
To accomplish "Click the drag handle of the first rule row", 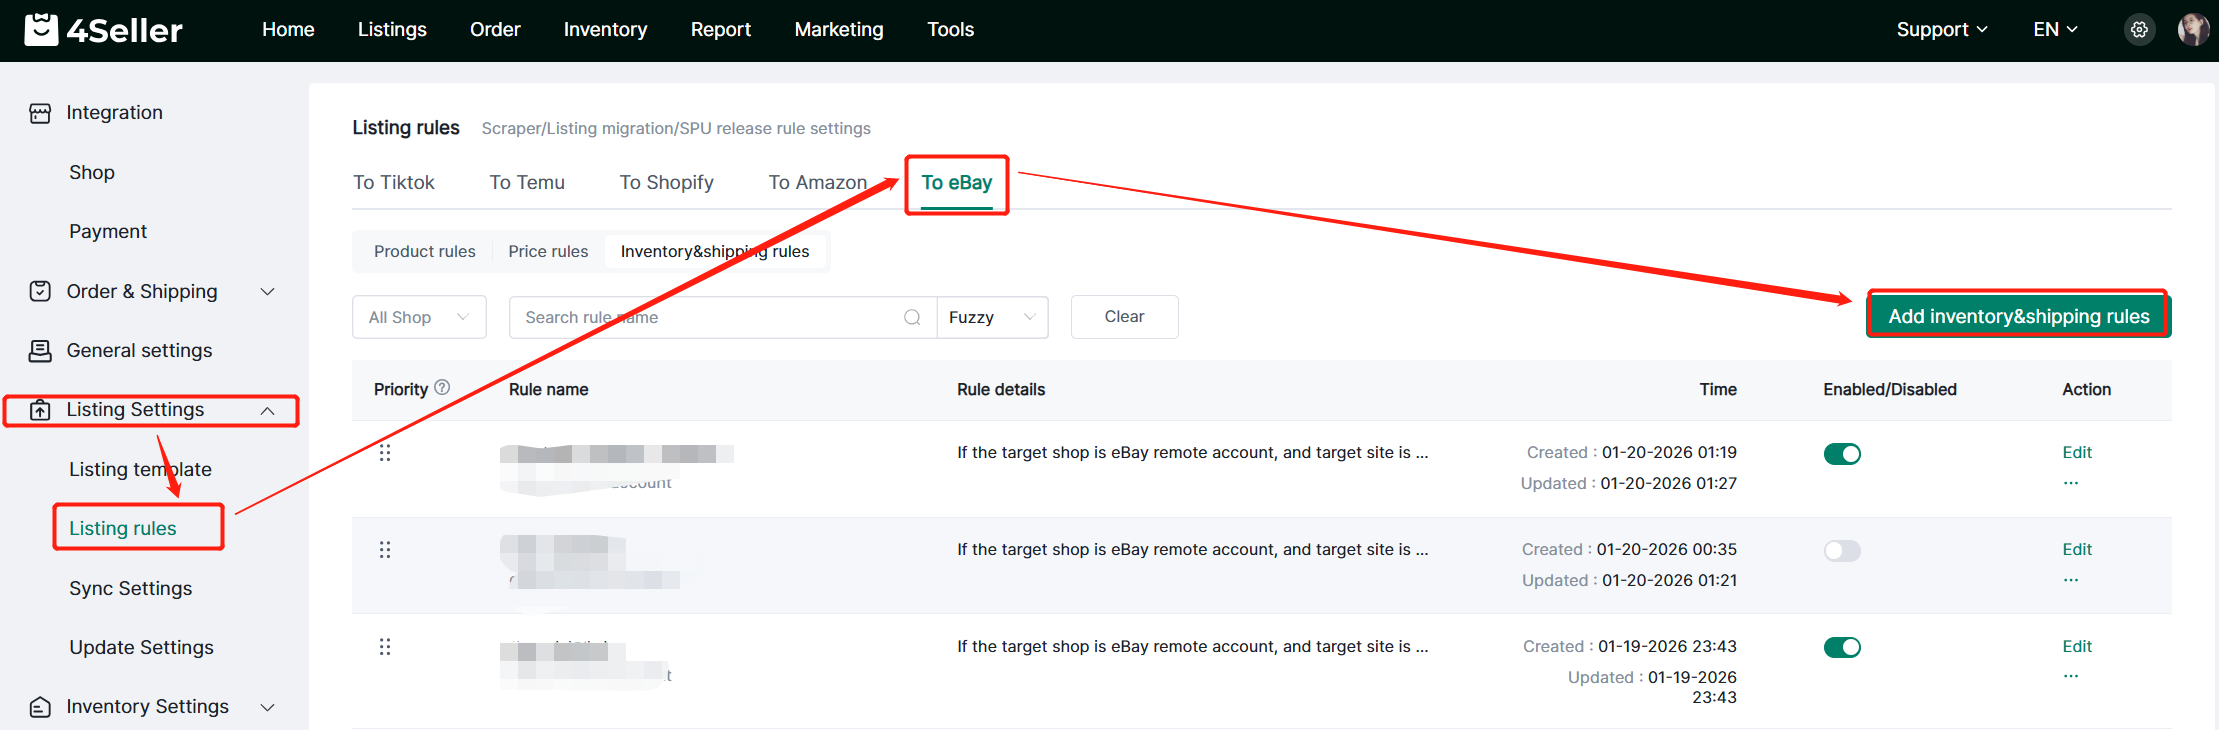I will pos(385,453).
